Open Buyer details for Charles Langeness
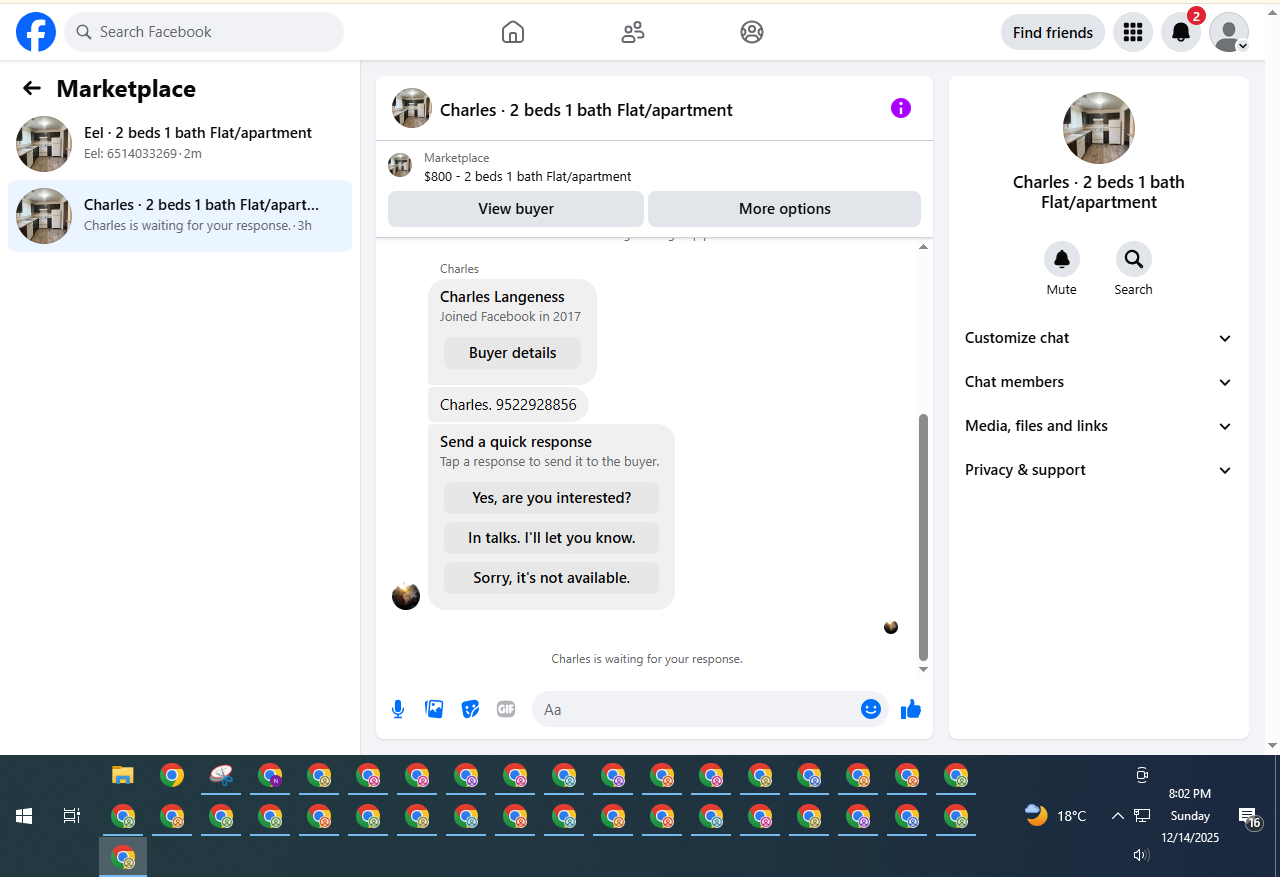 click(x=512, y=353)
